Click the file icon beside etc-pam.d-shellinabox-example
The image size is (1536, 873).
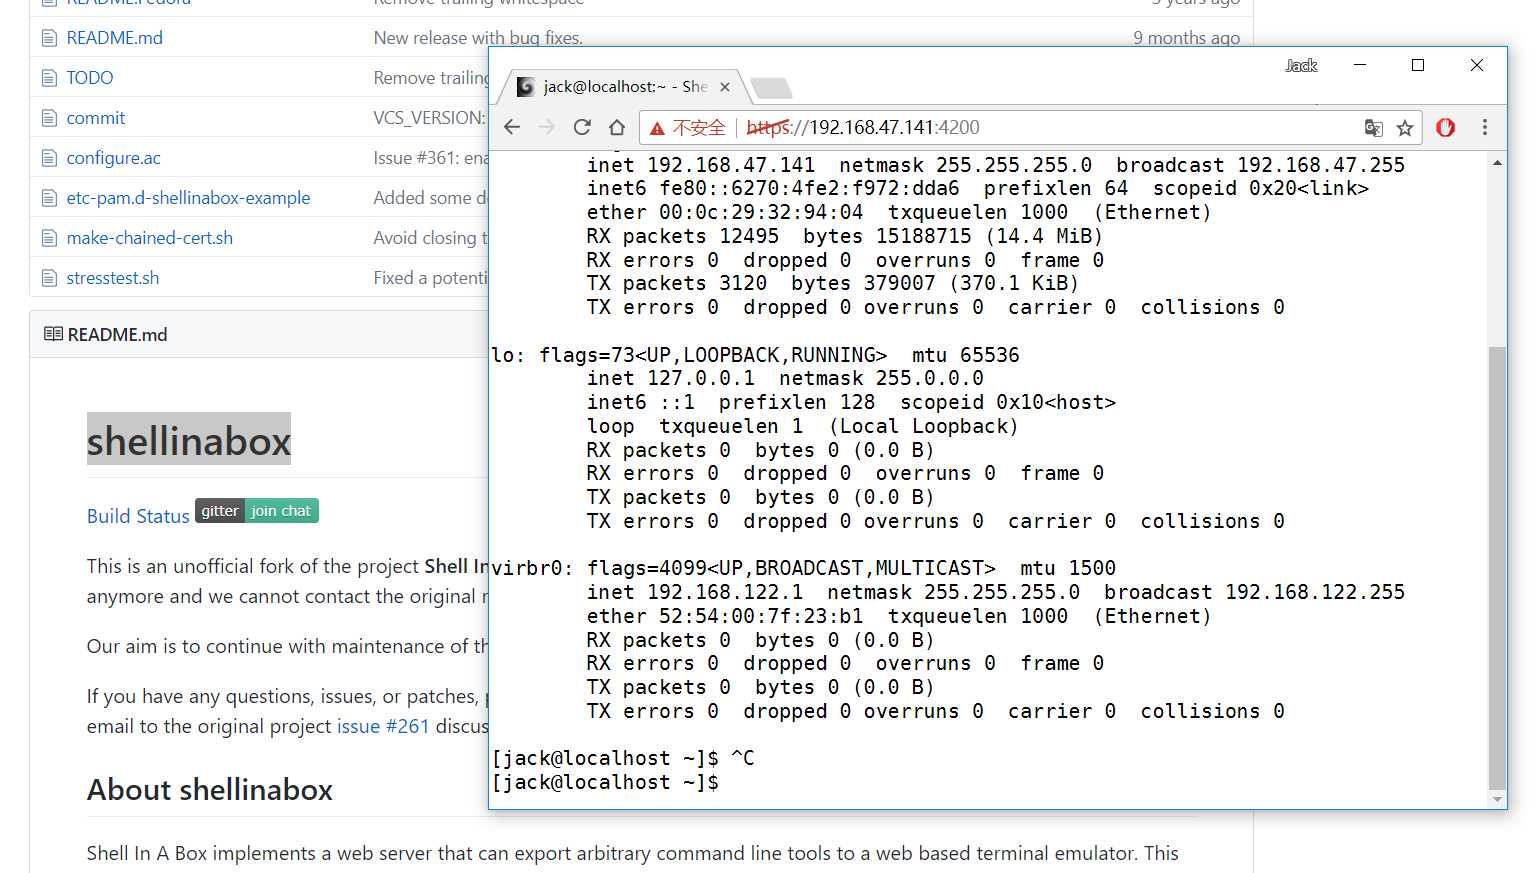[x=49, y=198]
